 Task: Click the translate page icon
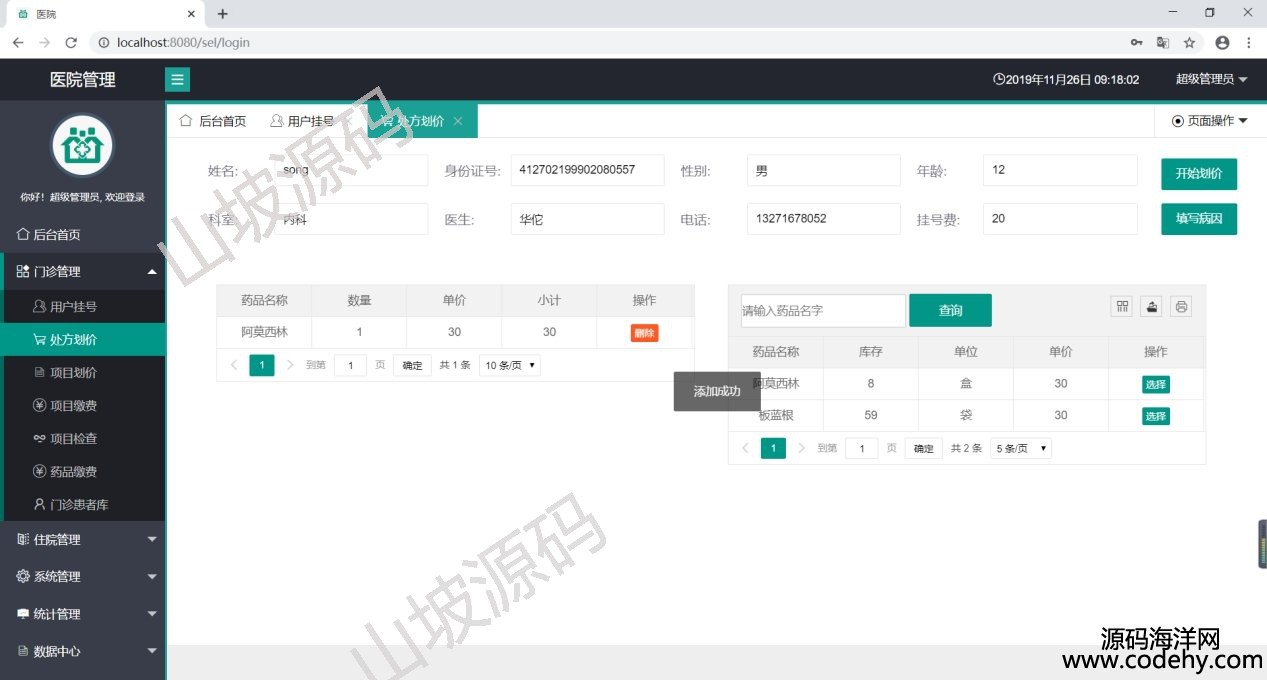point(1163,43)
